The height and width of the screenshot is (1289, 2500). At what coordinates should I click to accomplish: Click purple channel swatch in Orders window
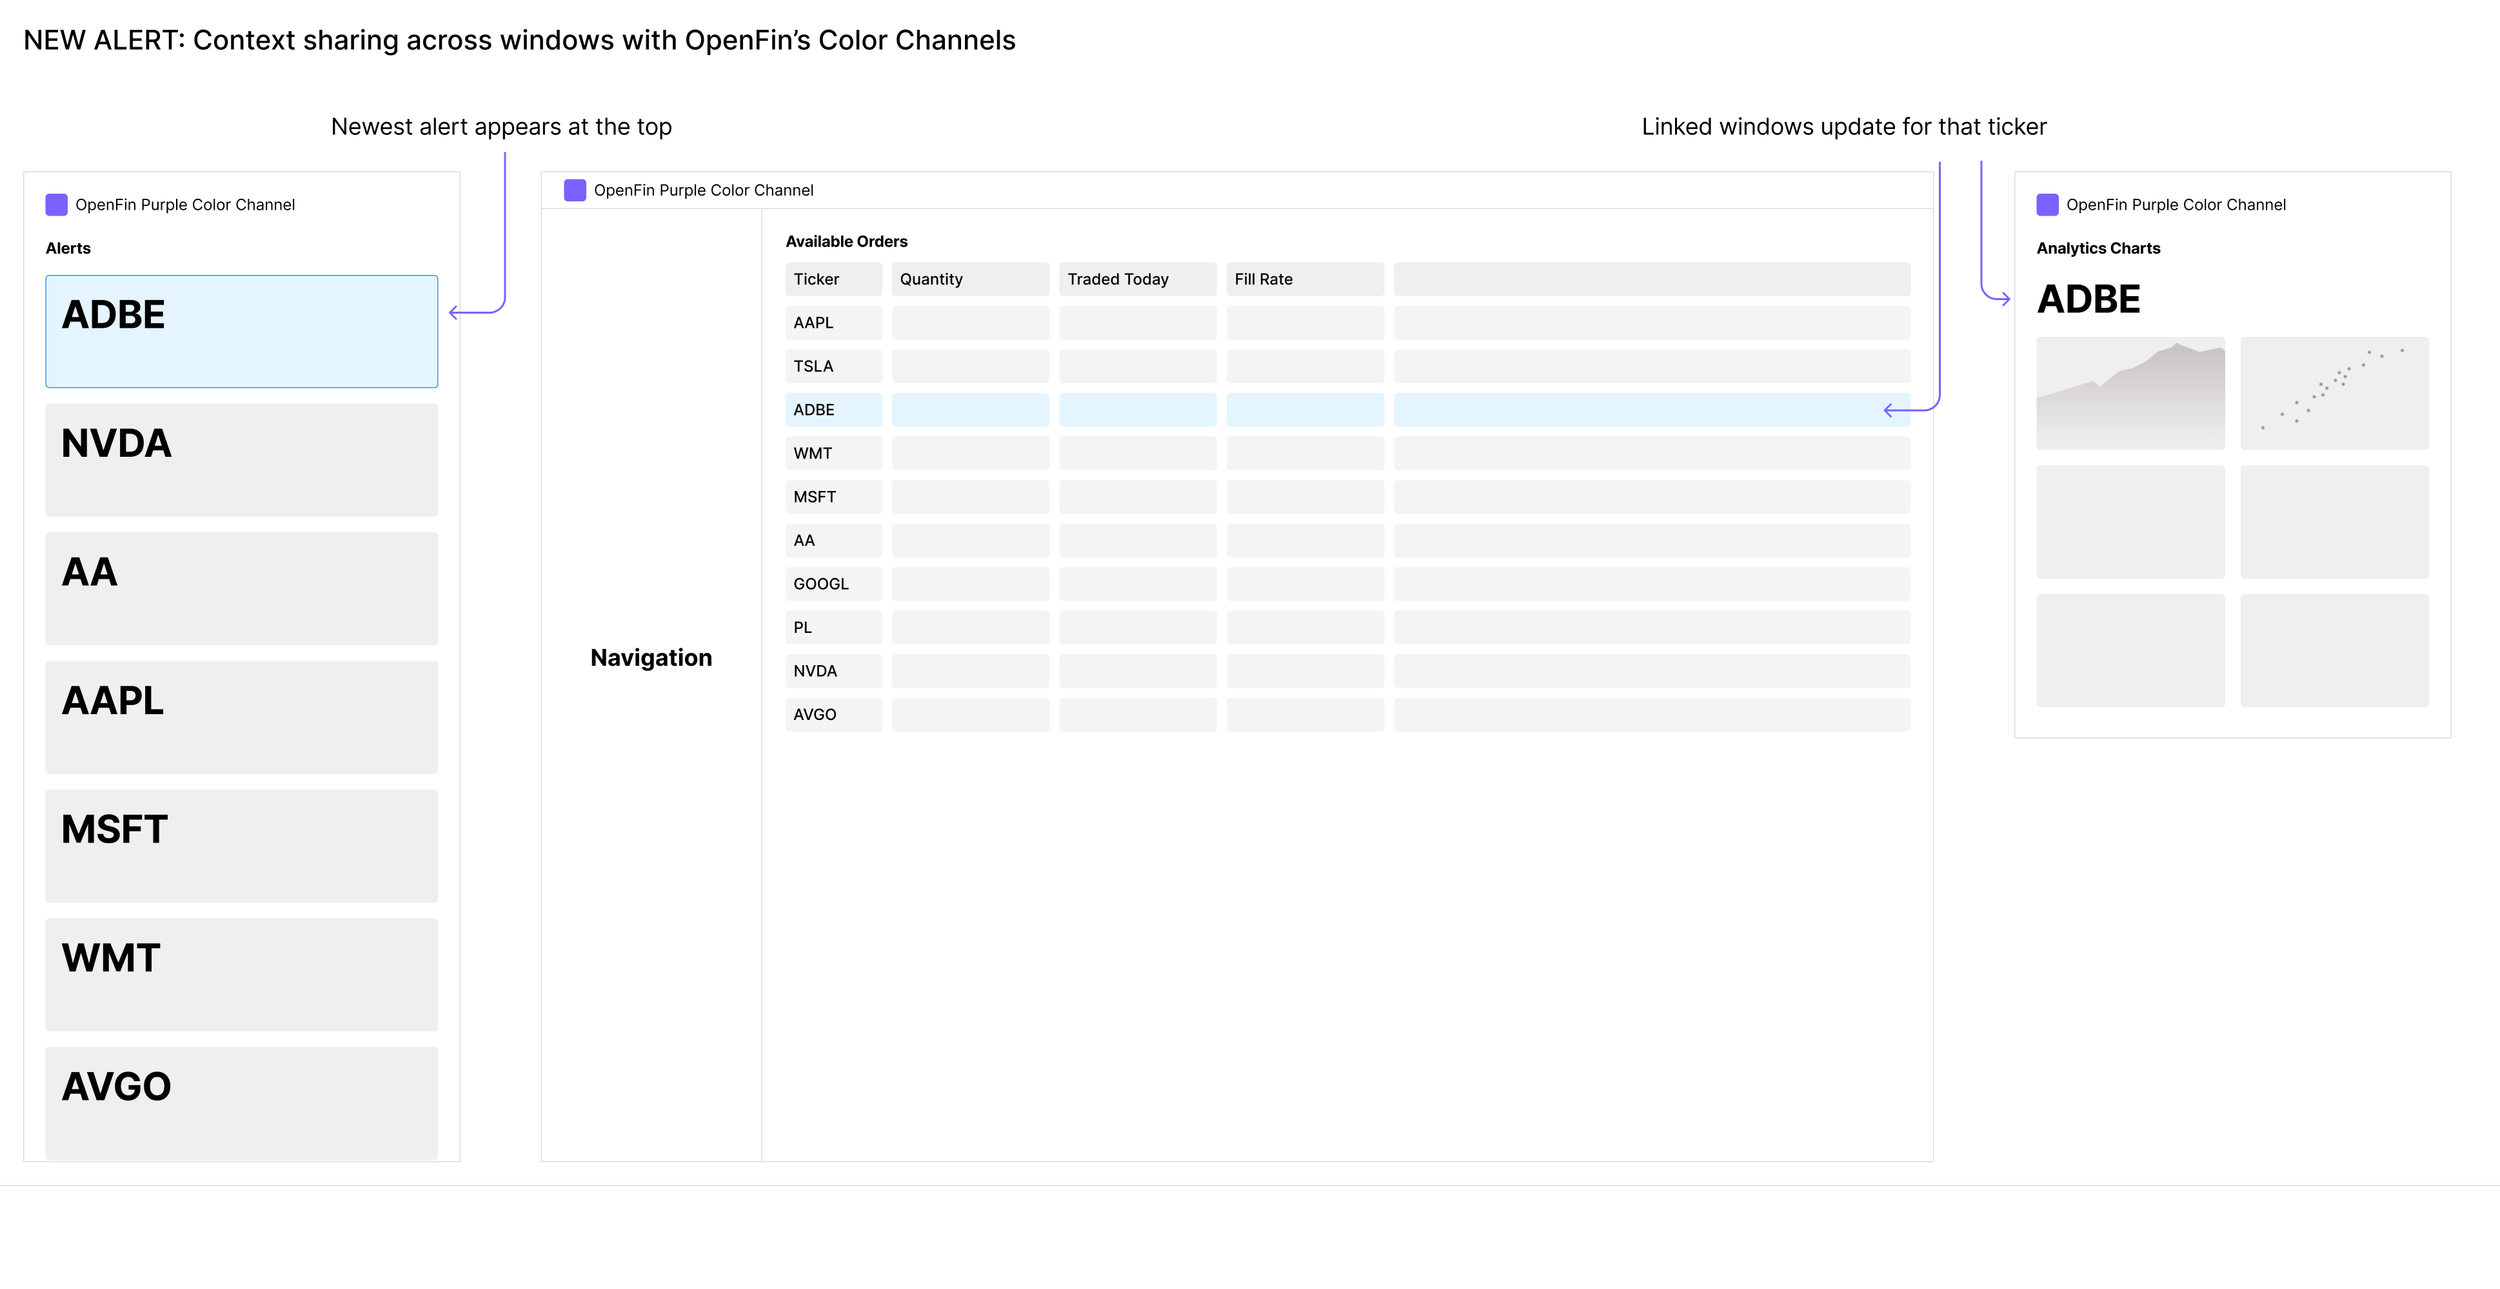click(574, 190)
